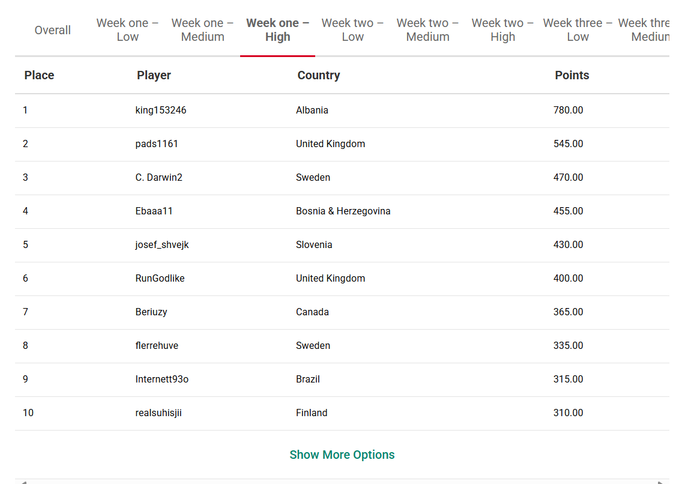Image resolution: width=700 pixels, height=484 pixels.
Task: Switch to Week two – Medium tab
Action: 428,30
